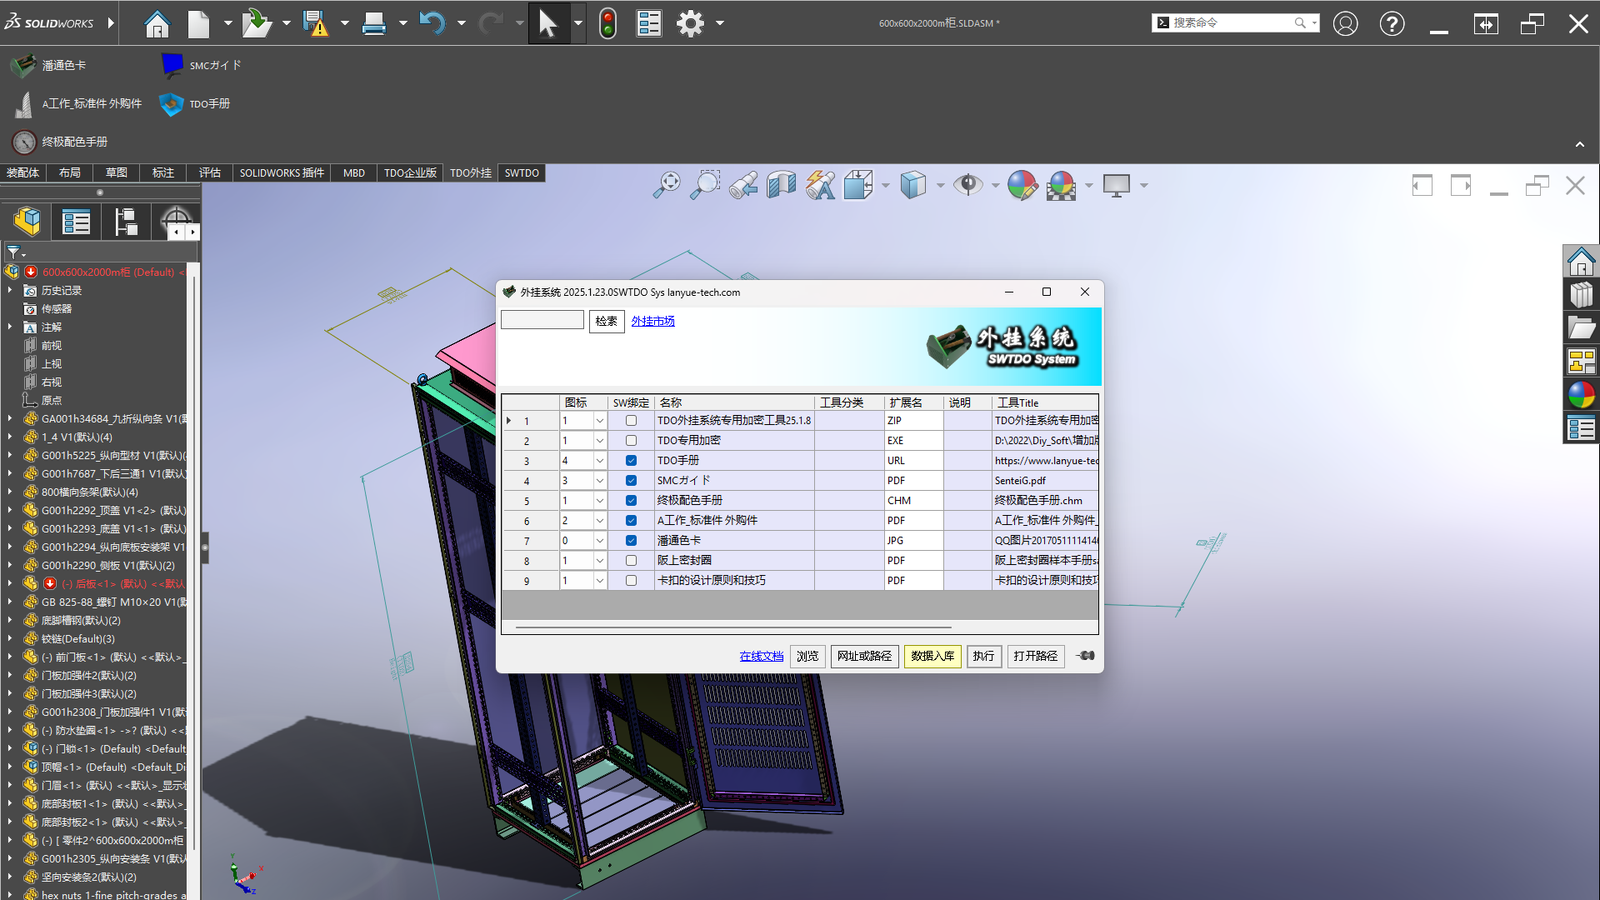
Task: Open the Options gear icon
Action: point(690,23)
